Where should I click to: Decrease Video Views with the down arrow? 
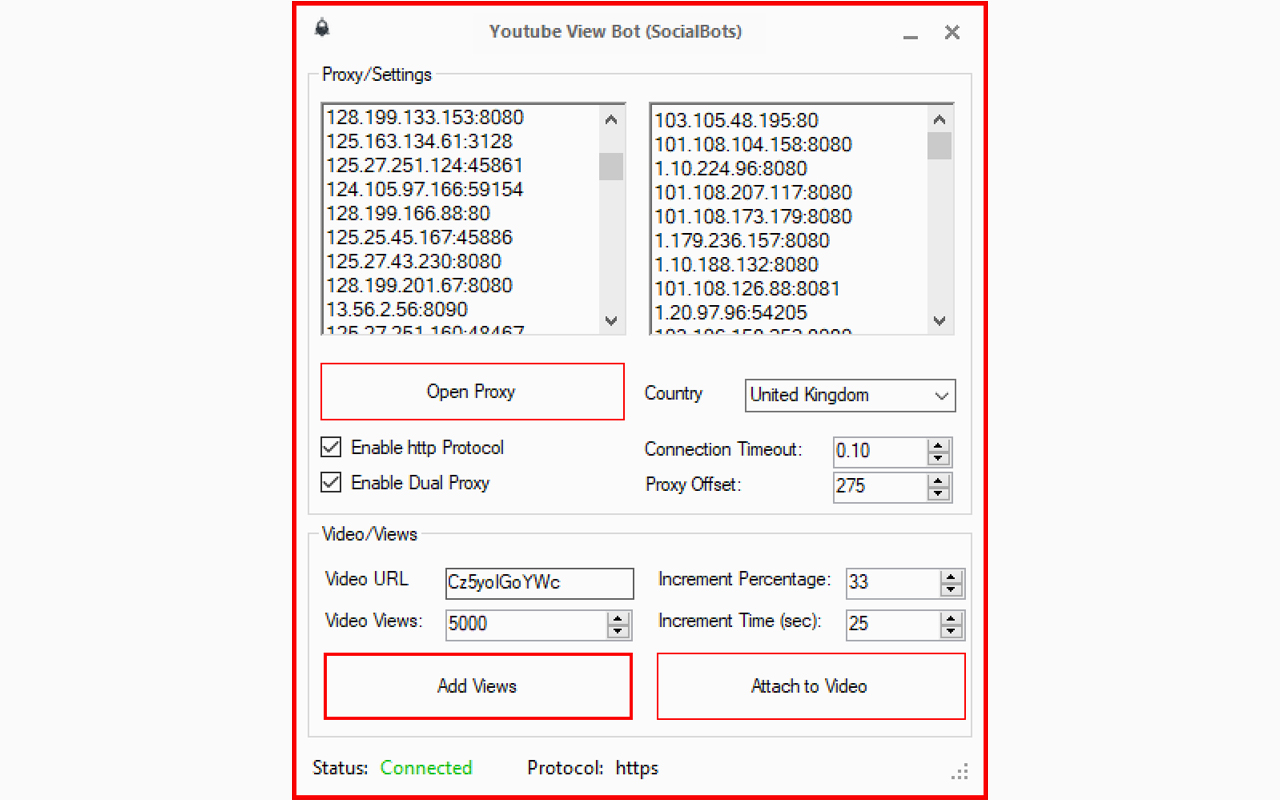(x=619, y=632)
